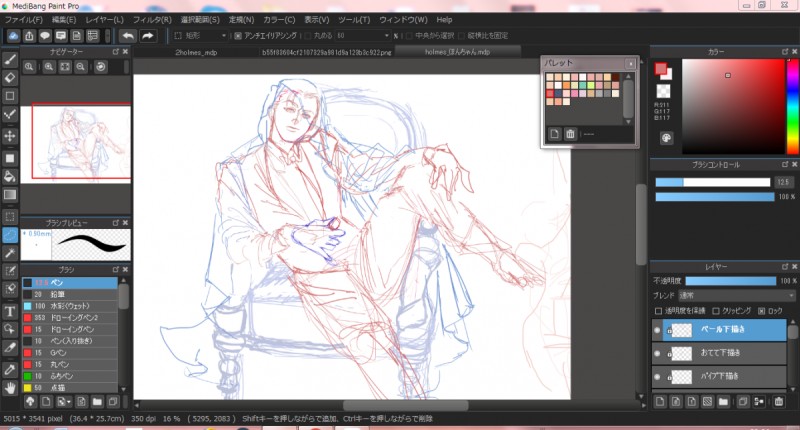Select the Lasso tool
This screenshot has height=430, width=800.
tap(10, 235)
